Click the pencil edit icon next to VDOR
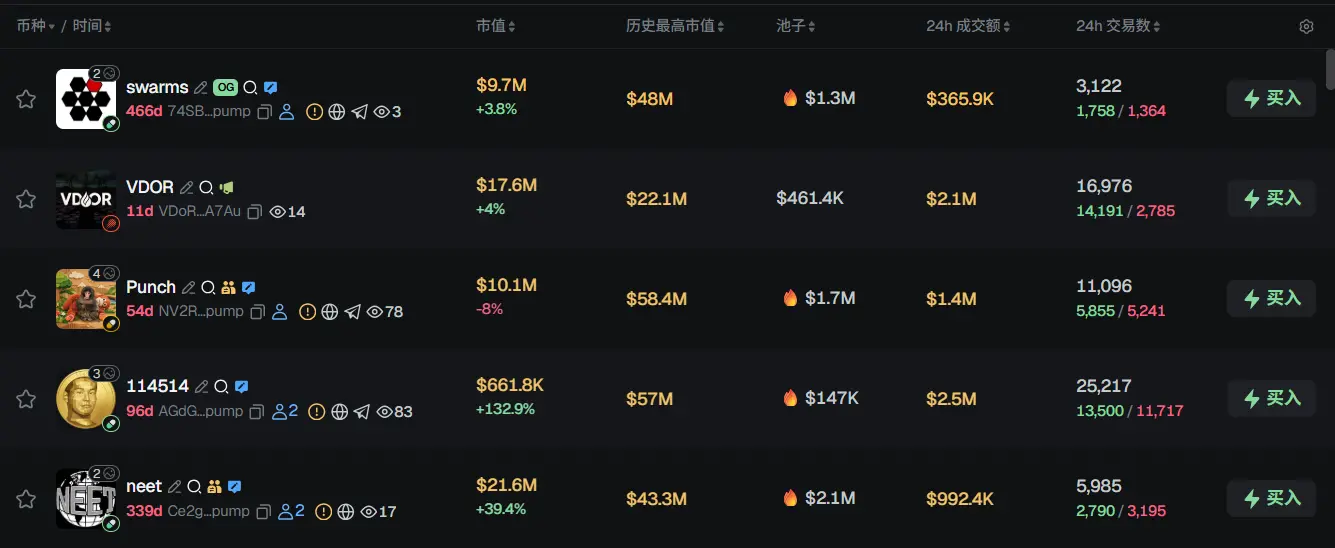Viewport: 1335px width, 548px height. 186,187
